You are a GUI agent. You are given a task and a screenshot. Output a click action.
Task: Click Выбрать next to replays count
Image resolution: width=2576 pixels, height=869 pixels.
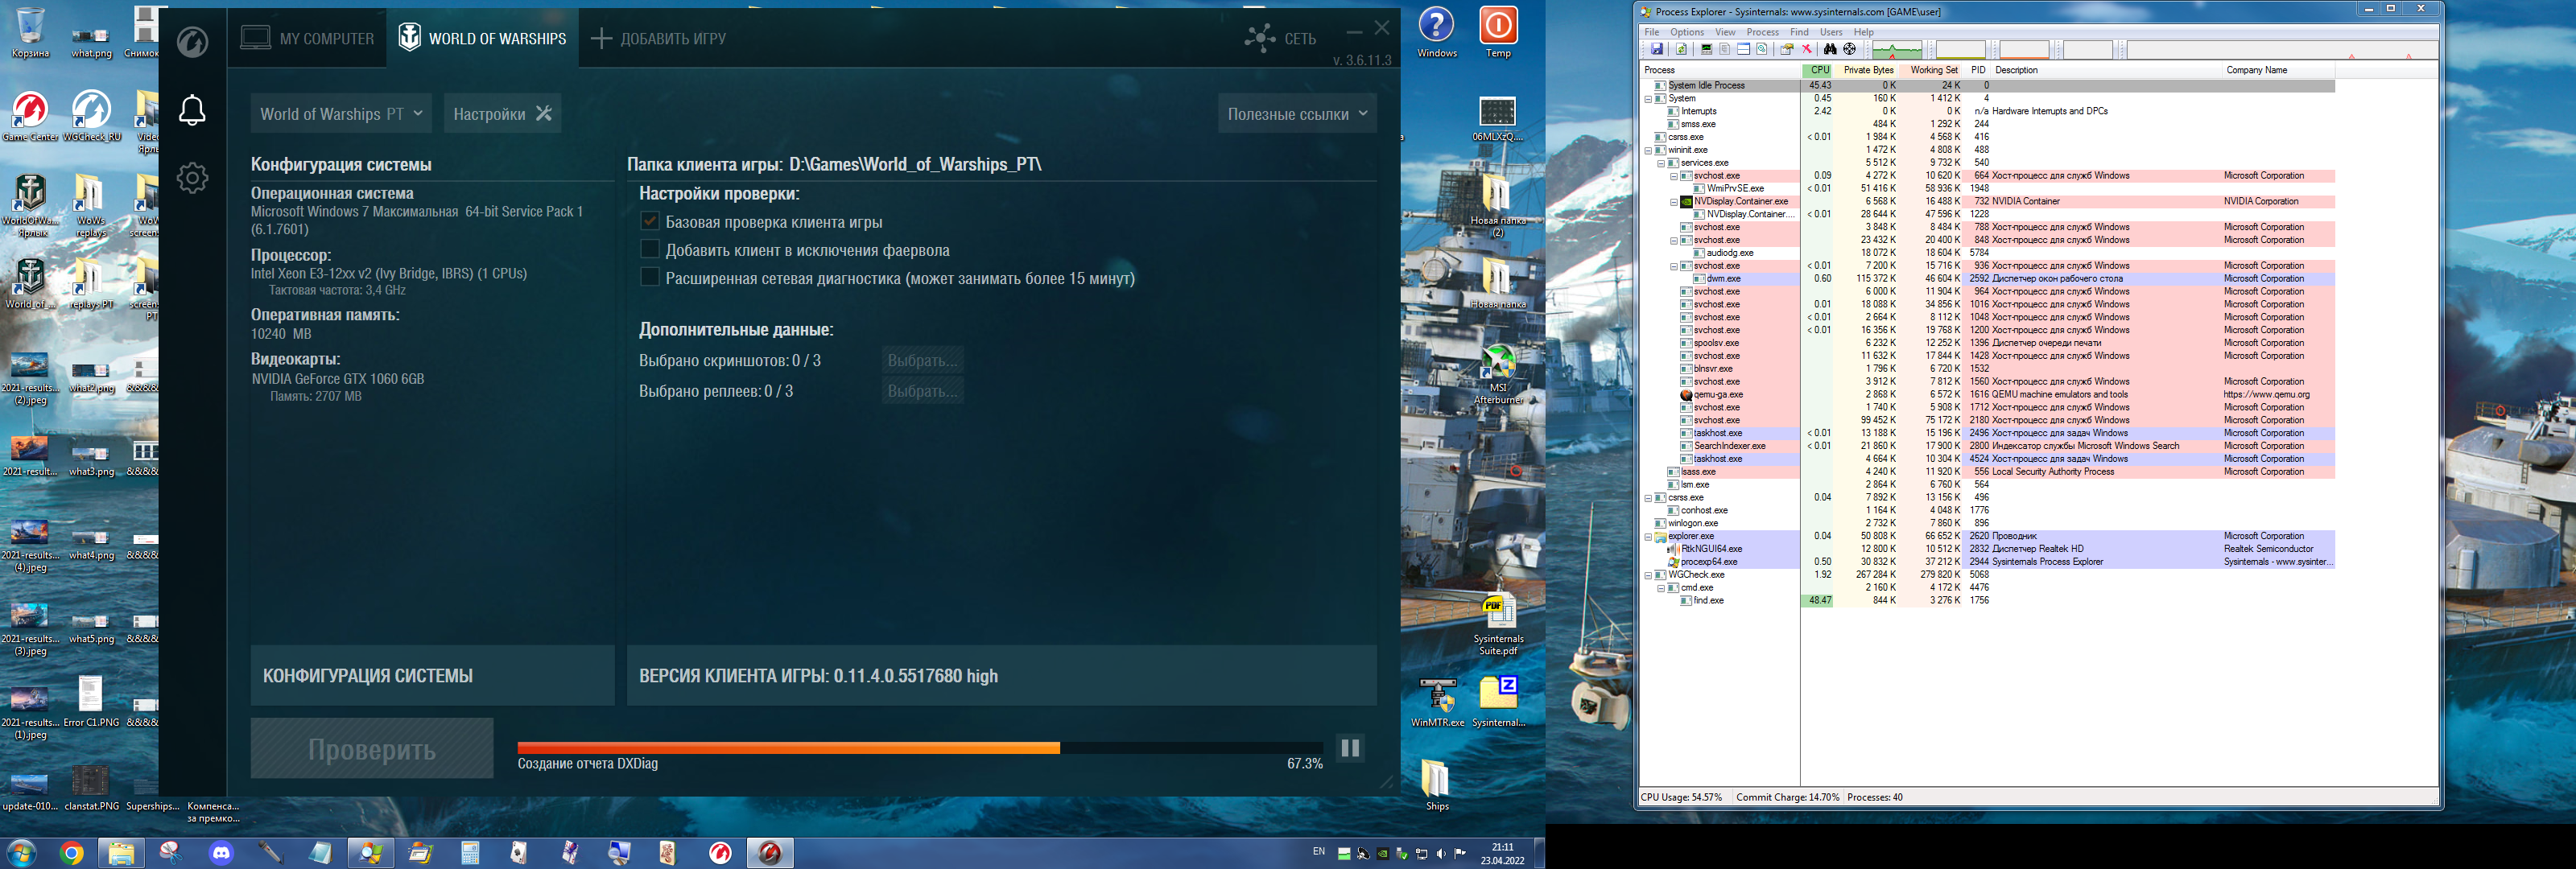click(922, 391)
